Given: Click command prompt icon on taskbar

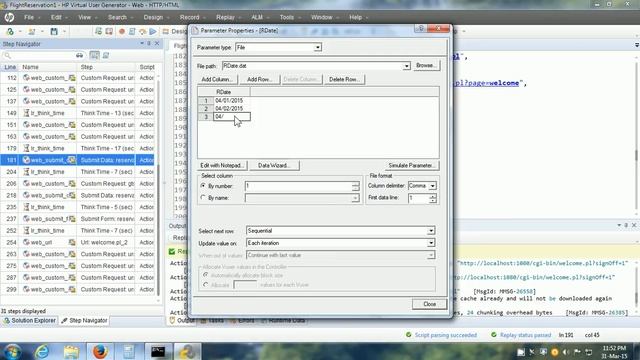Looking at the screenshot, I should click(158, 351).
